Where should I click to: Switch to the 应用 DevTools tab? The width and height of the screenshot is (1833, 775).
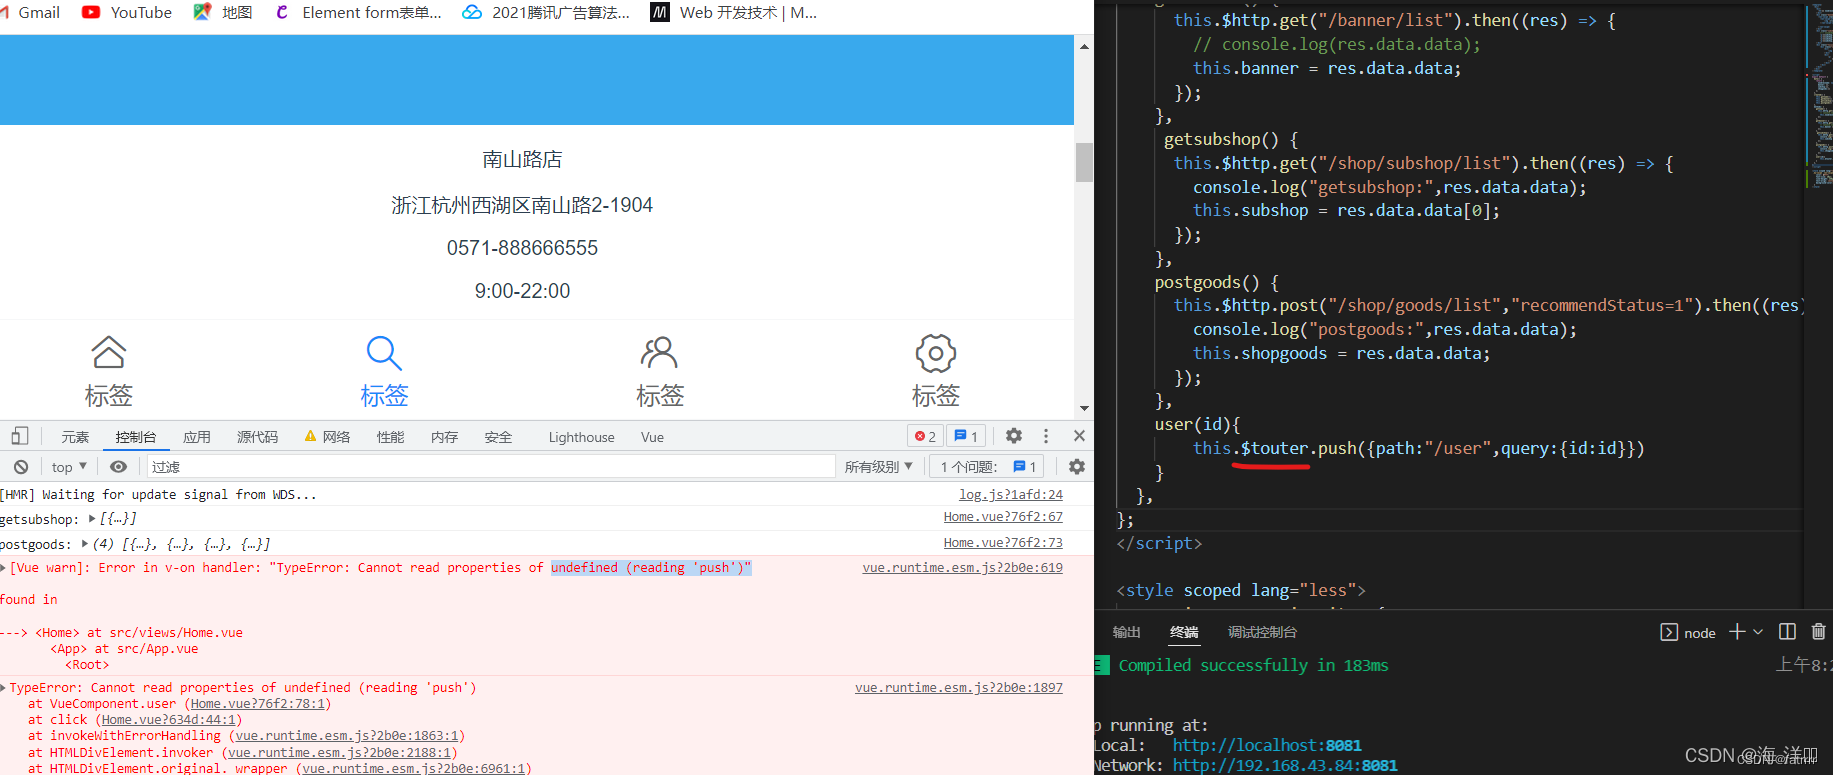coord(197,437)
